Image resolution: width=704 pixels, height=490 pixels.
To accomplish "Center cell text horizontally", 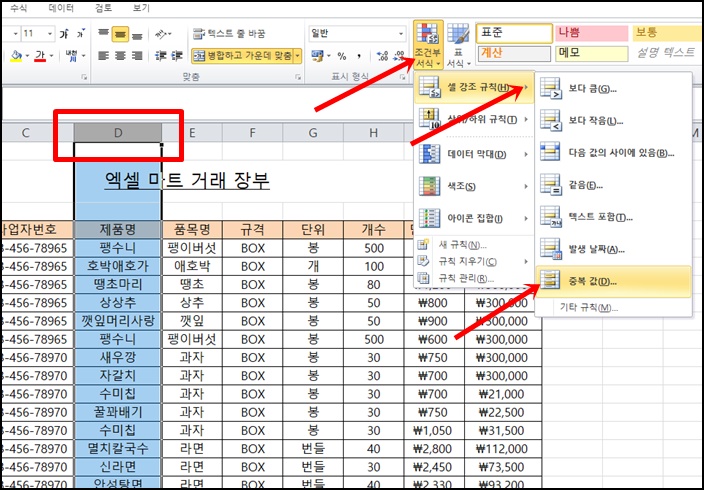I will pos(120,56).
